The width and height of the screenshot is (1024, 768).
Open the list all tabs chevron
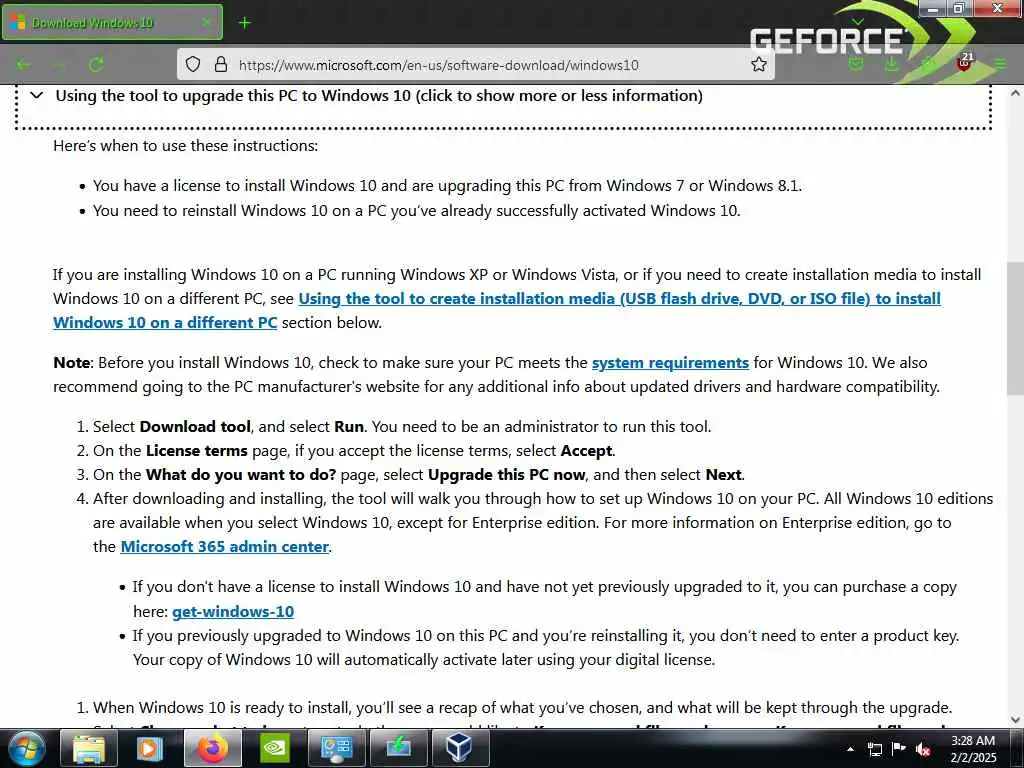pos(858,22)
